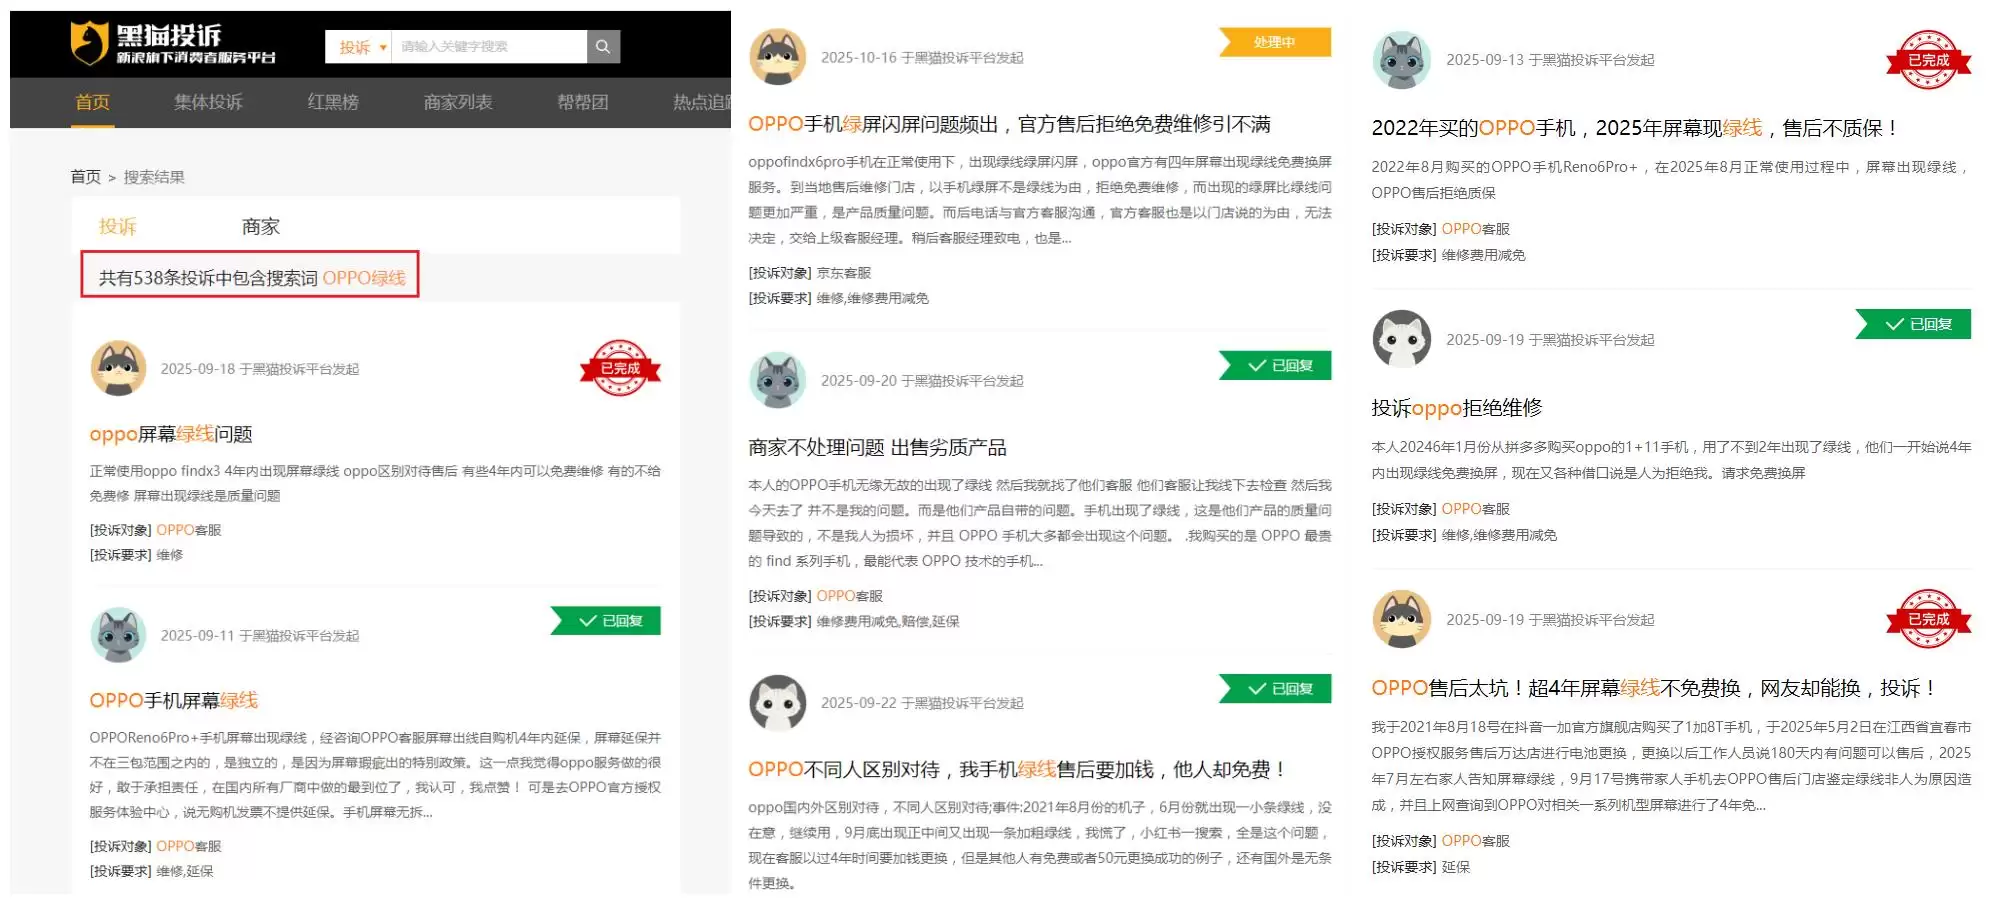
Task: Click the 帮帮团 navigation item
Action: [582, 102]
